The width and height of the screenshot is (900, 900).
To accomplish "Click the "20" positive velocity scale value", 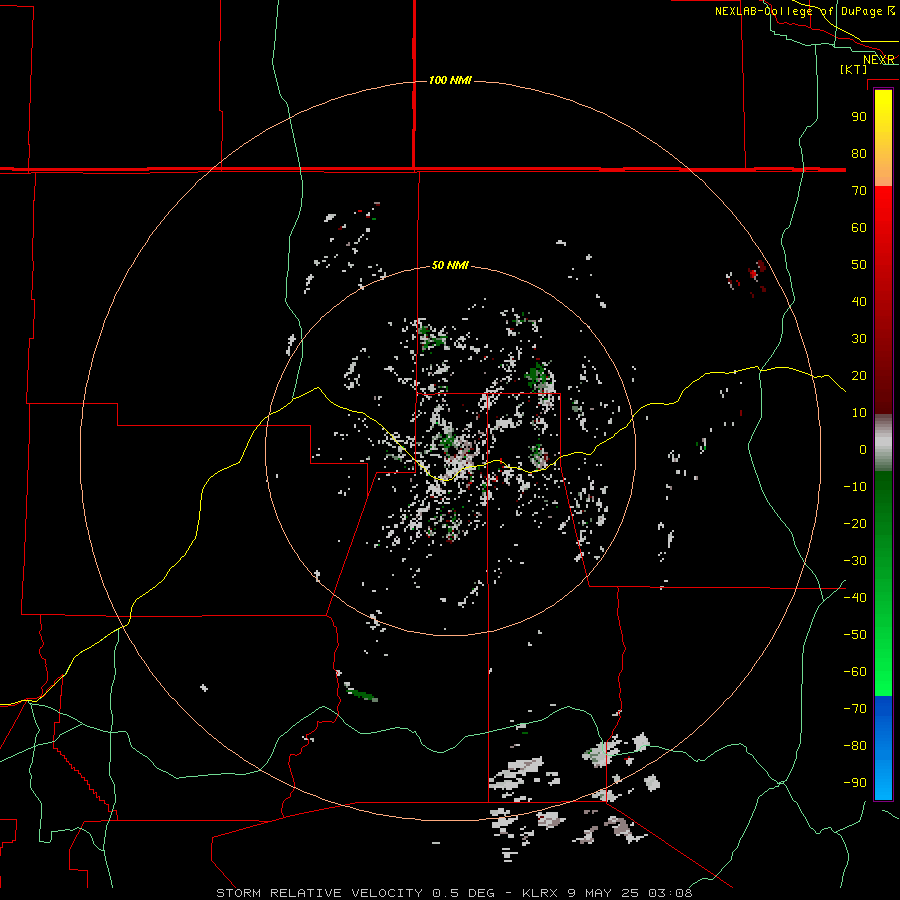I will click(859, 375).
